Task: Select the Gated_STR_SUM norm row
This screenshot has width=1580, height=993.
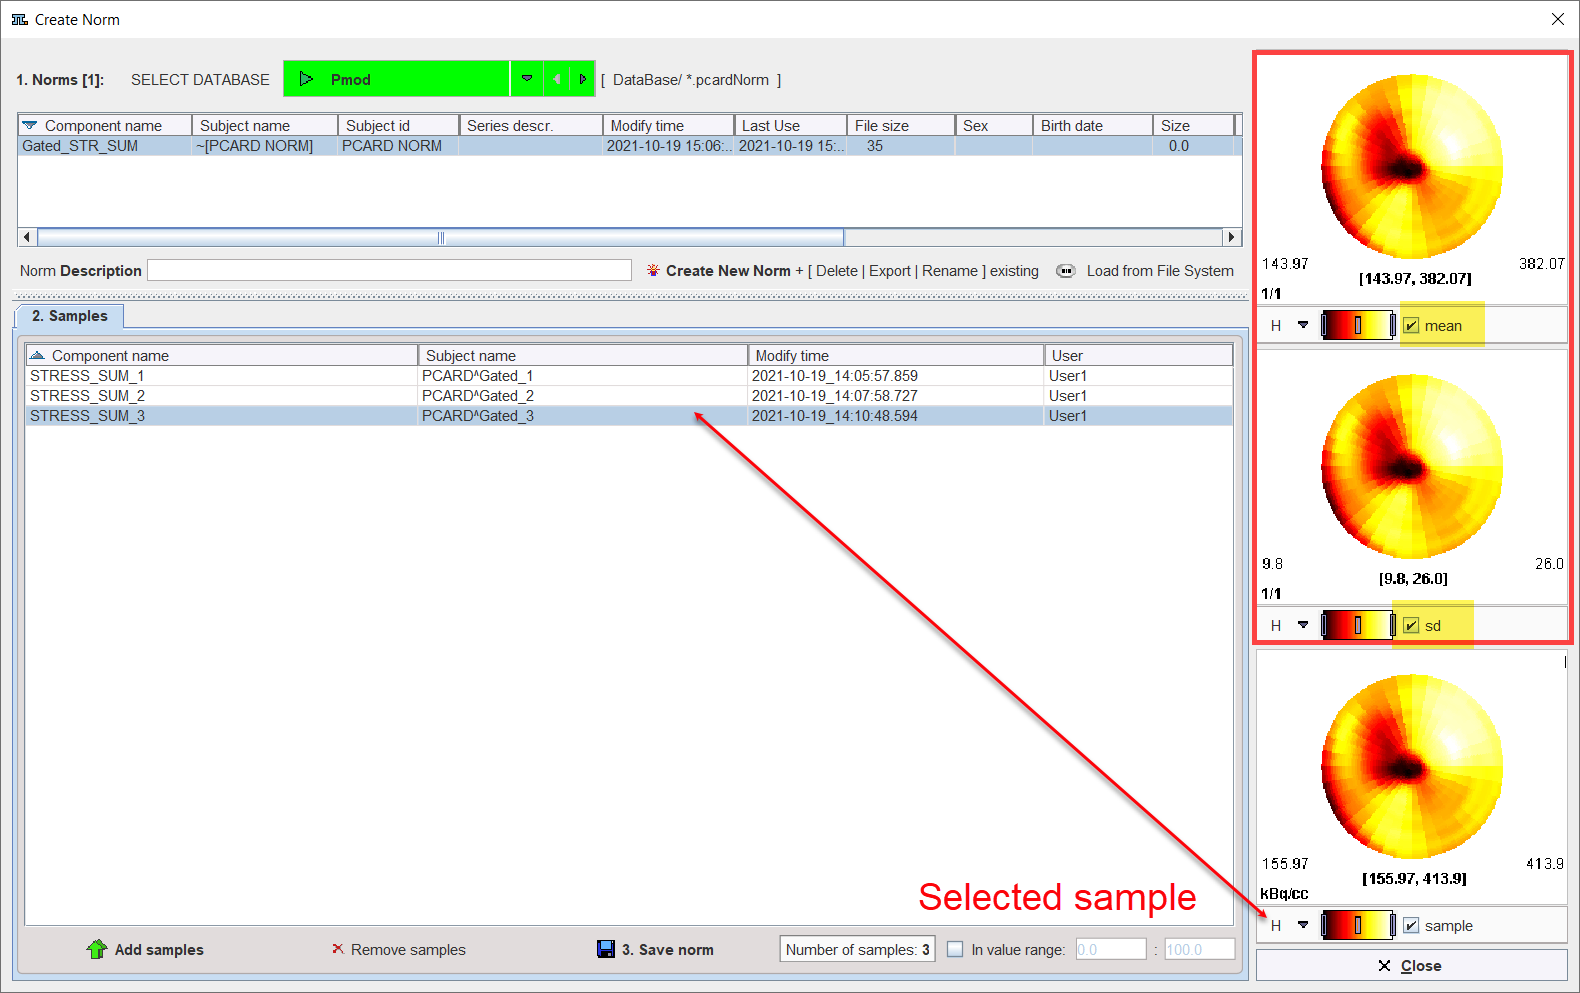Action: pyautogui.click(x=629, y=146)
